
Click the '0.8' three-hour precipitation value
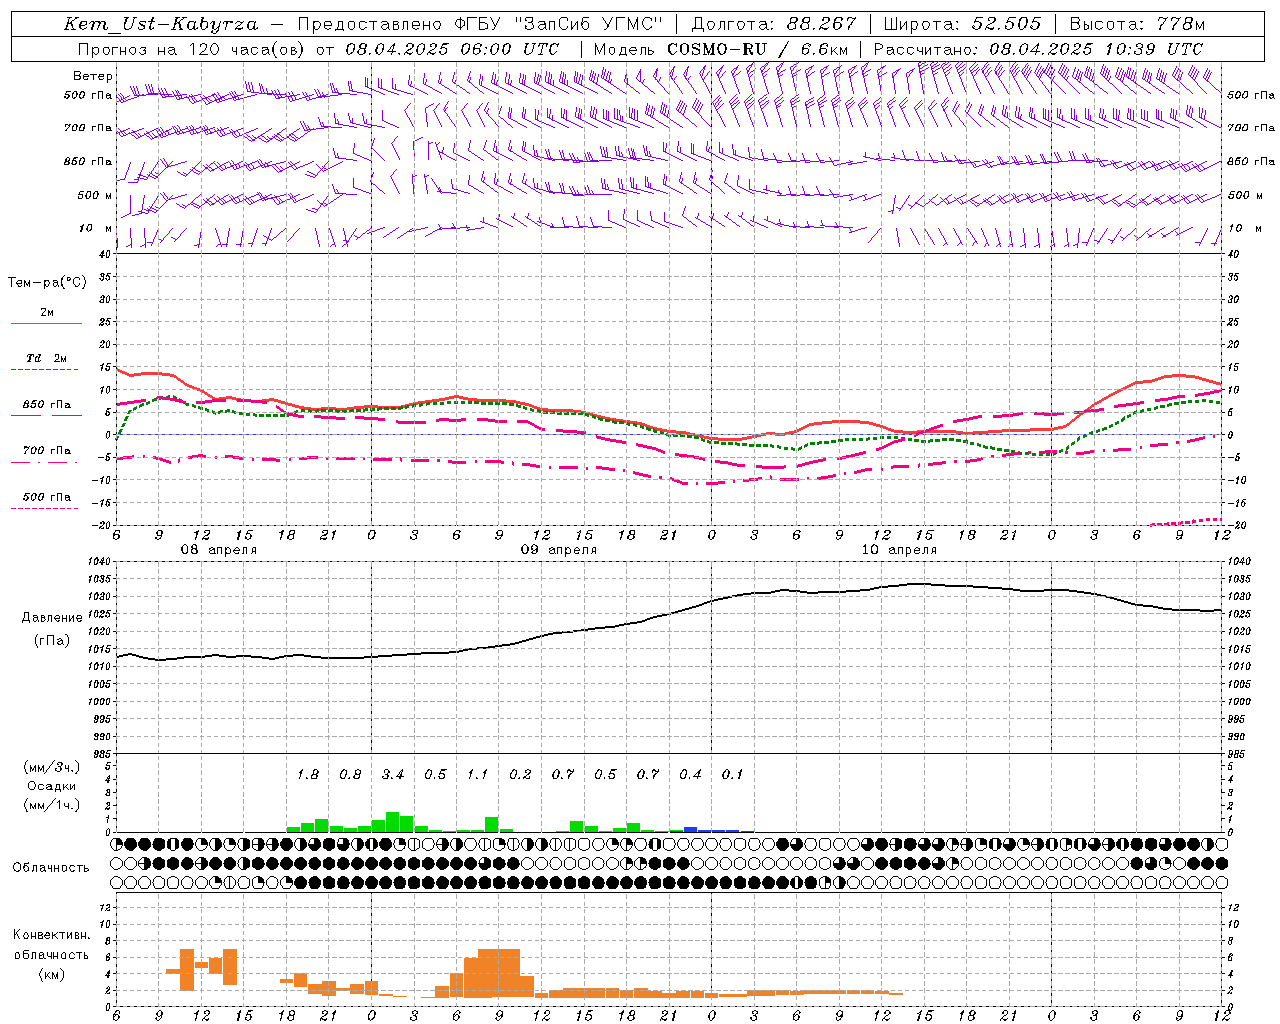(x=350, y=775)
